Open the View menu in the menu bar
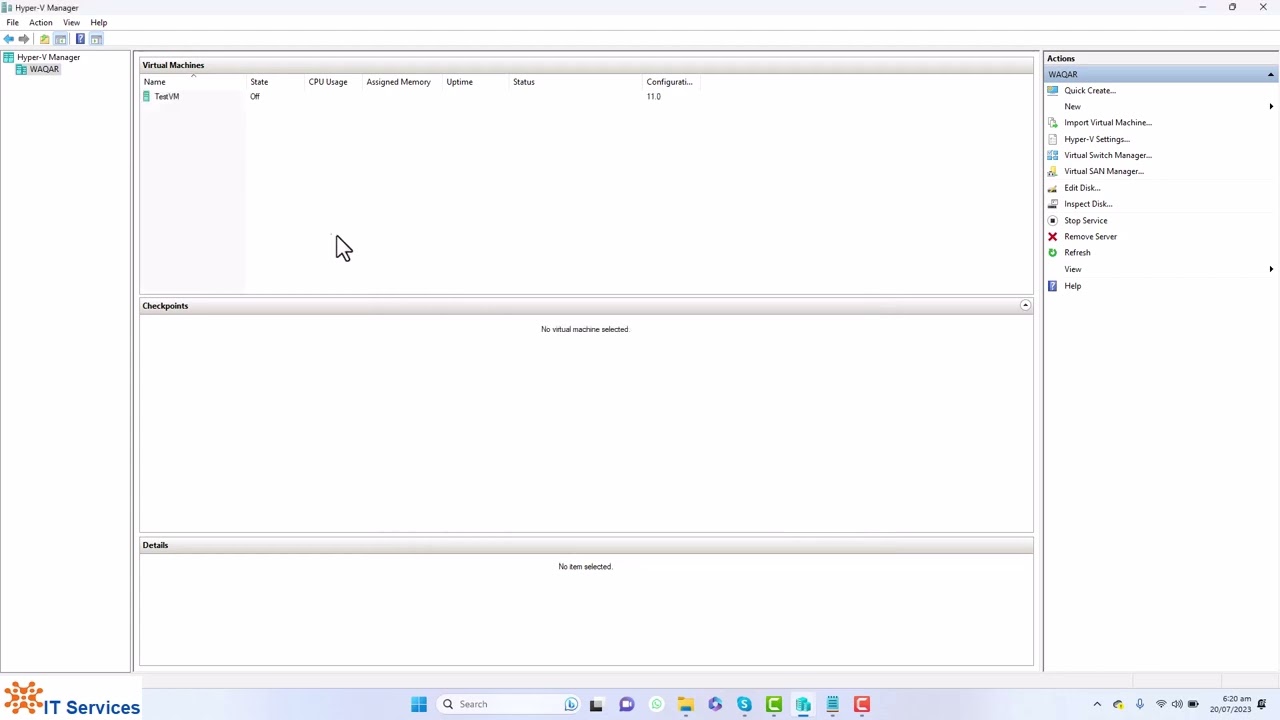The image size is (1280, 720). 71,22
